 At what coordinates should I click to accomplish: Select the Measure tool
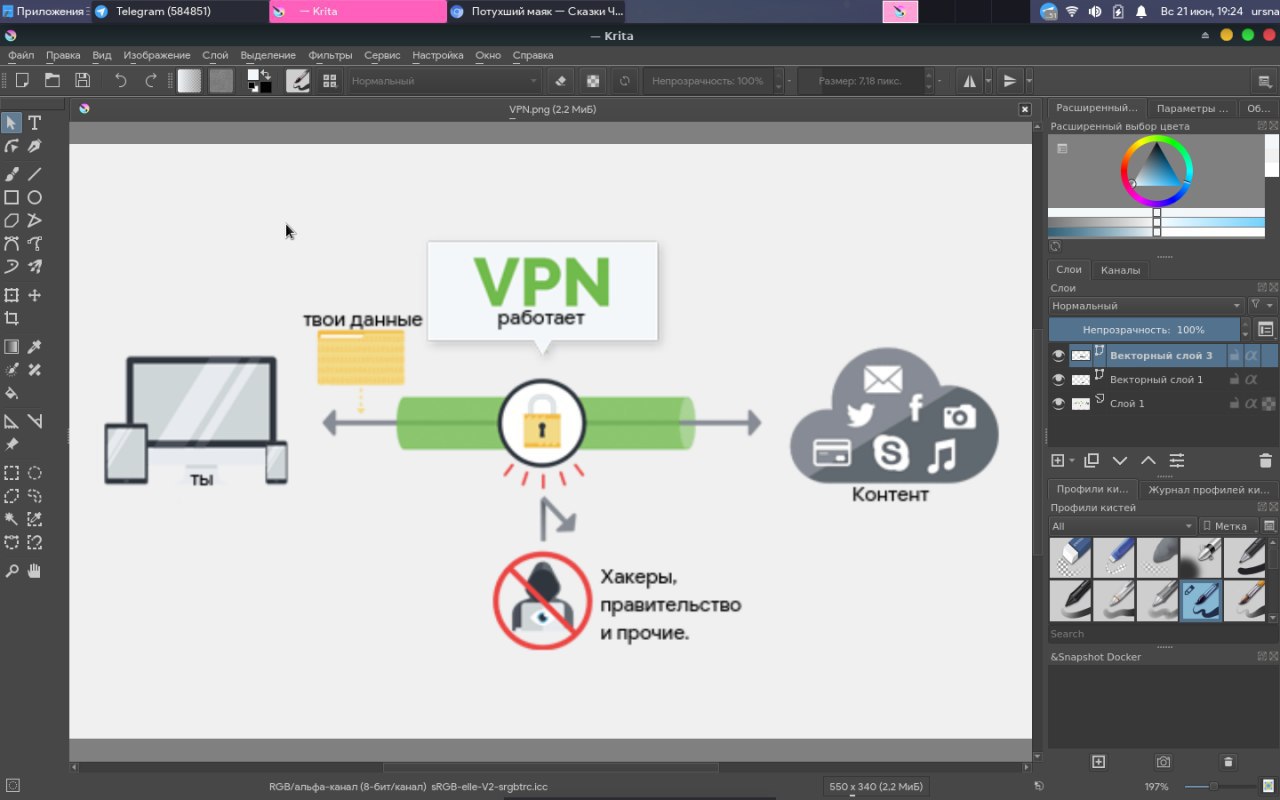[x=34, y=421]
